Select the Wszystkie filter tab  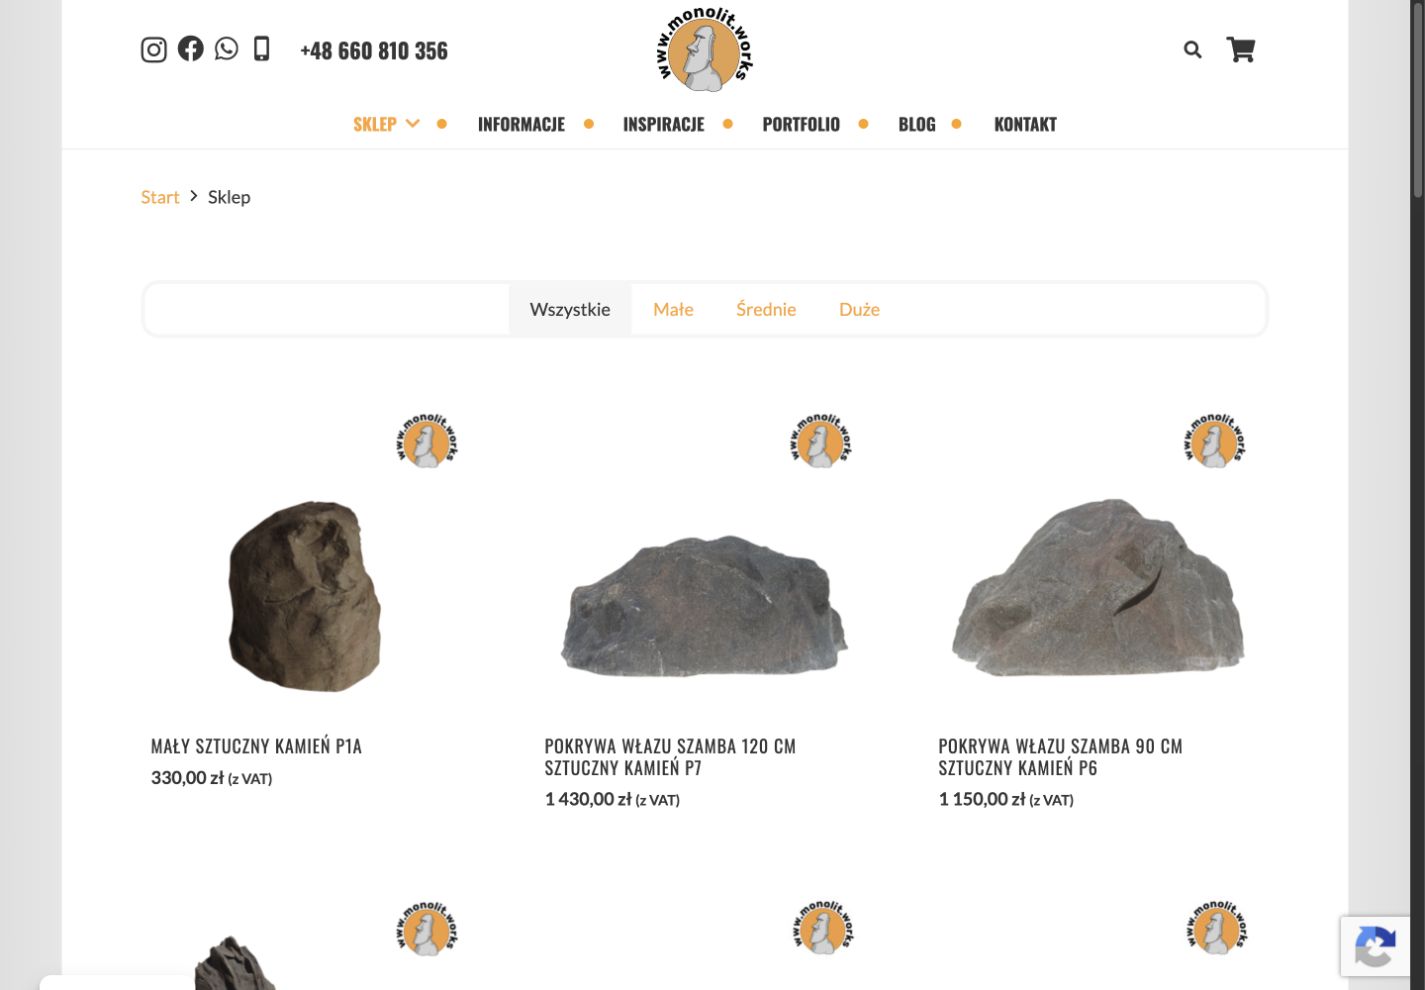[570, 309]
